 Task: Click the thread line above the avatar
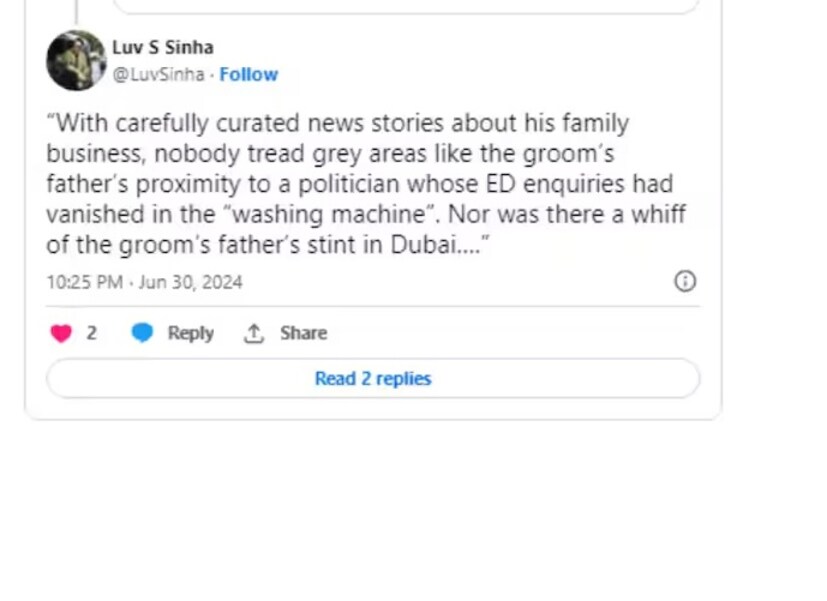pyautogui.click(x=76, y=10)
